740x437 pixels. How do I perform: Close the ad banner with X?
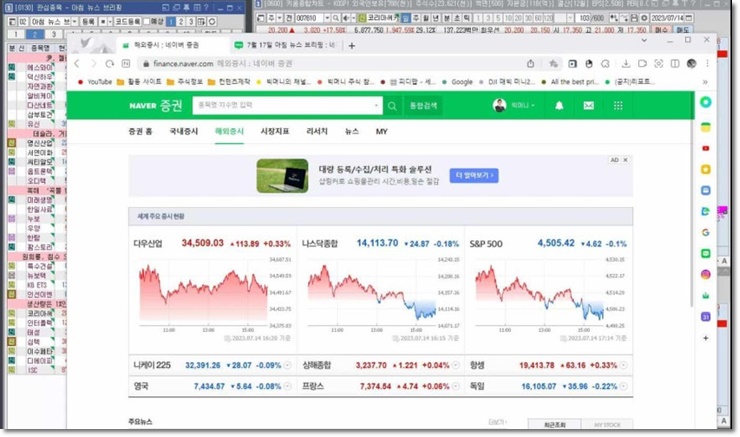point(625,160)
